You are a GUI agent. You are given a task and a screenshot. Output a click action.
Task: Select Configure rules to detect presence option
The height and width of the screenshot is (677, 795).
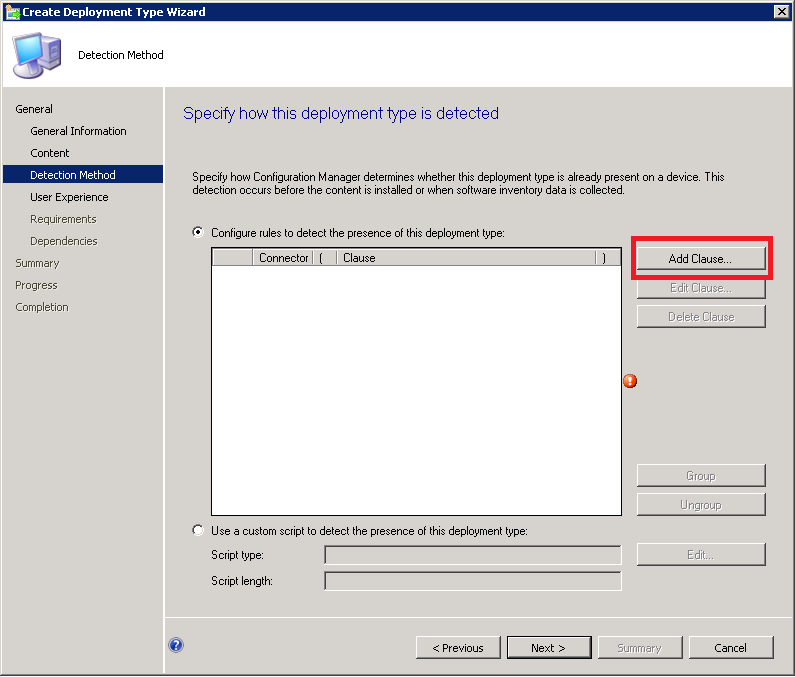coord(198,232)
